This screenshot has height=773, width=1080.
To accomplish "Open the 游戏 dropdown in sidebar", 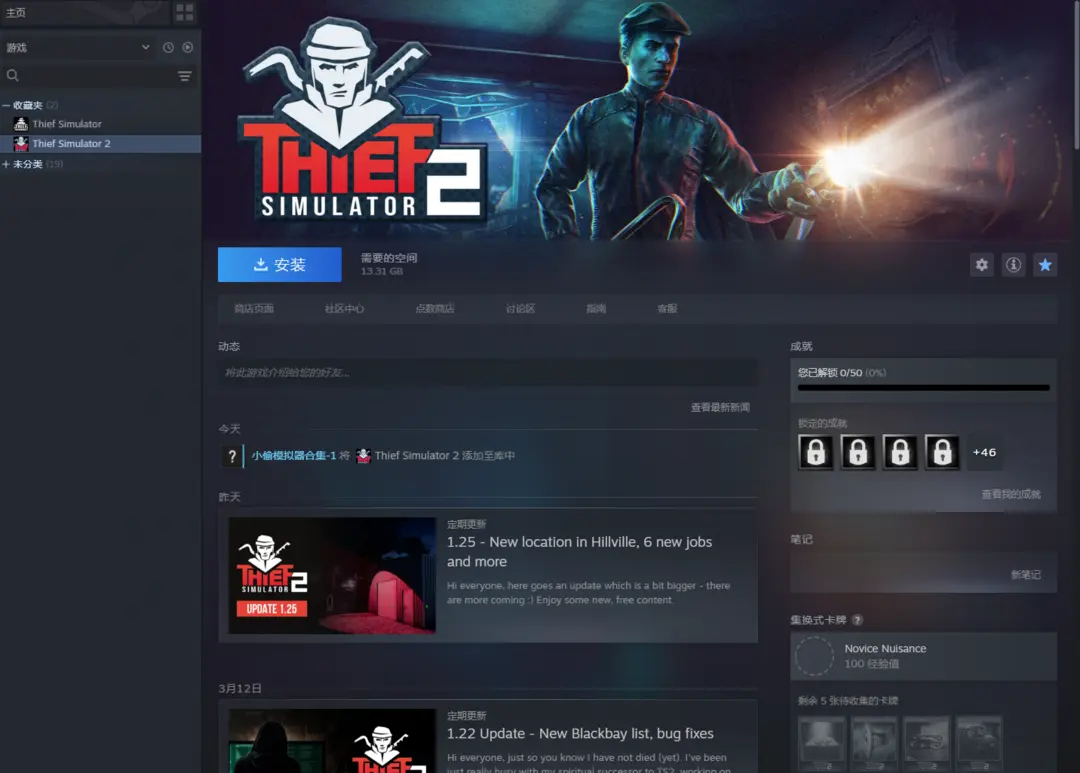I will pyautogui.click(x=79, y=48).
